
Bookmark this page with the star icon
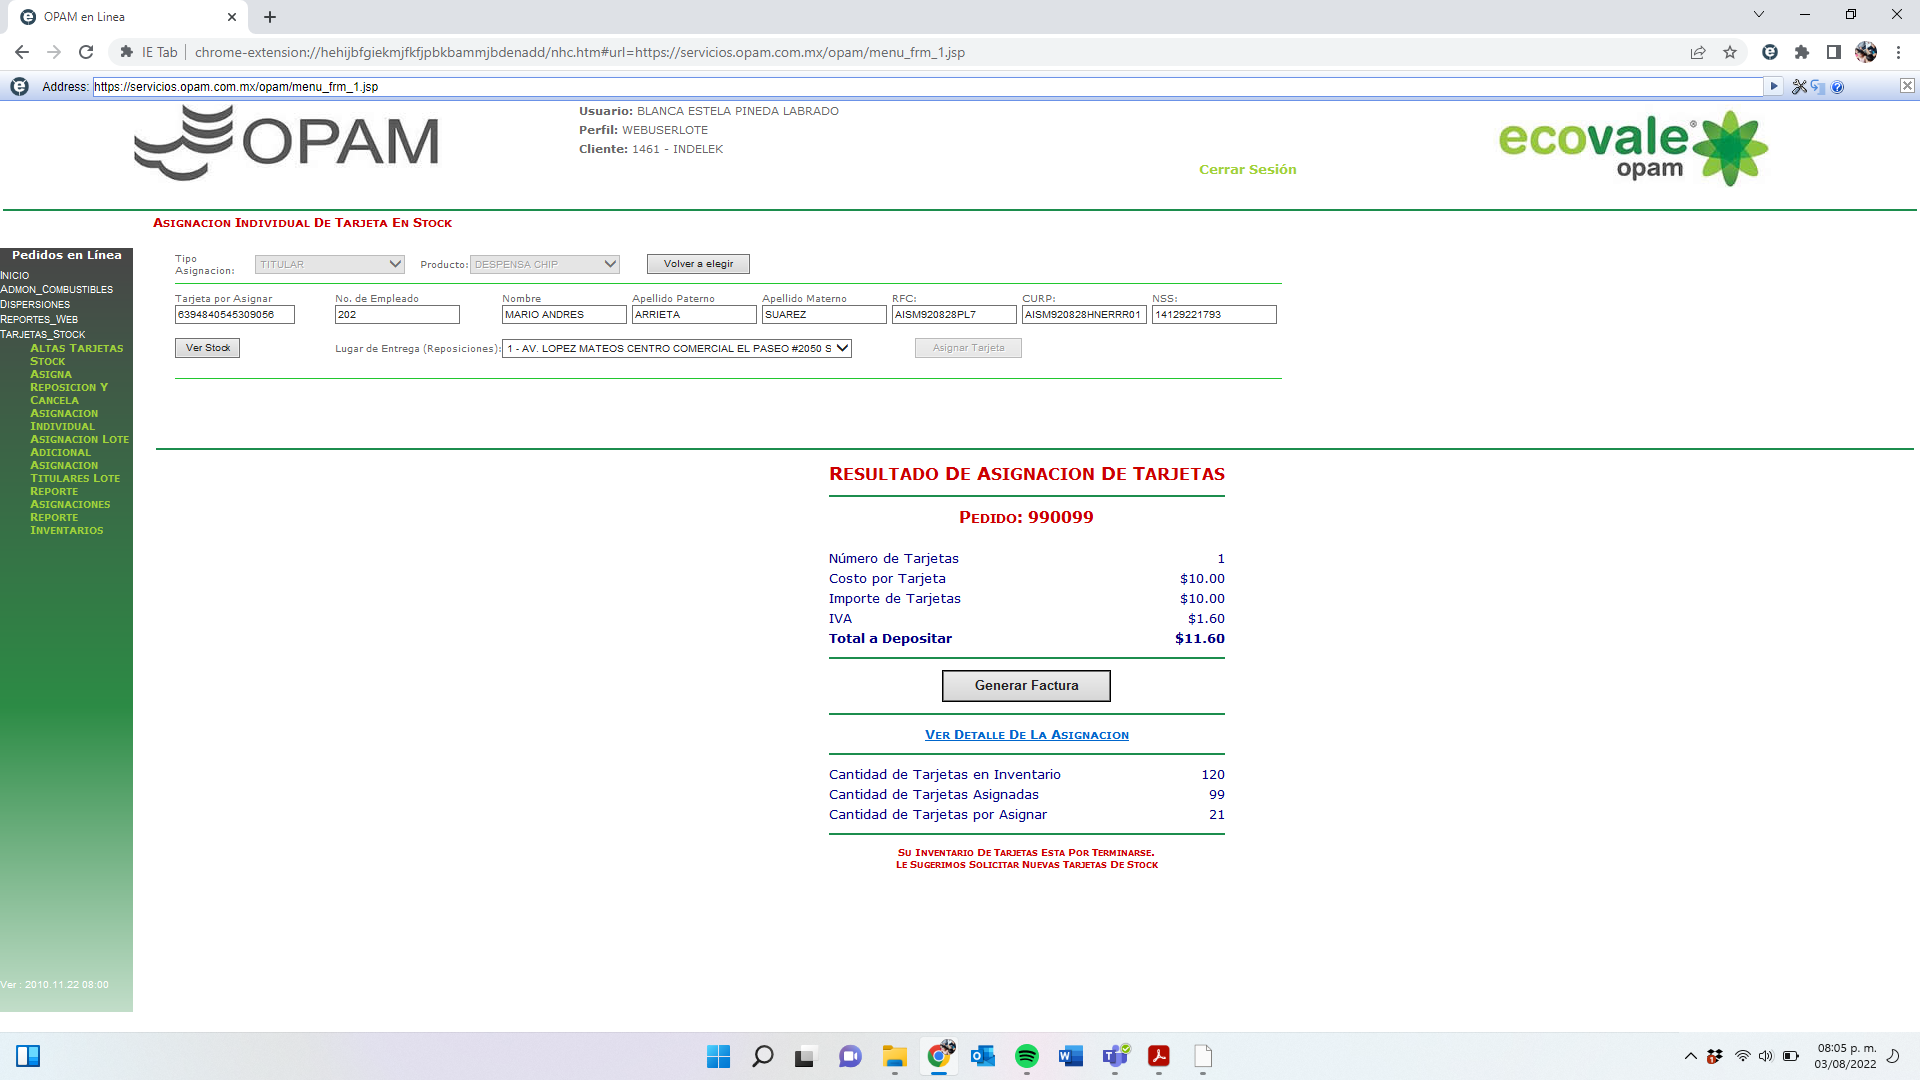point(1730,52)
